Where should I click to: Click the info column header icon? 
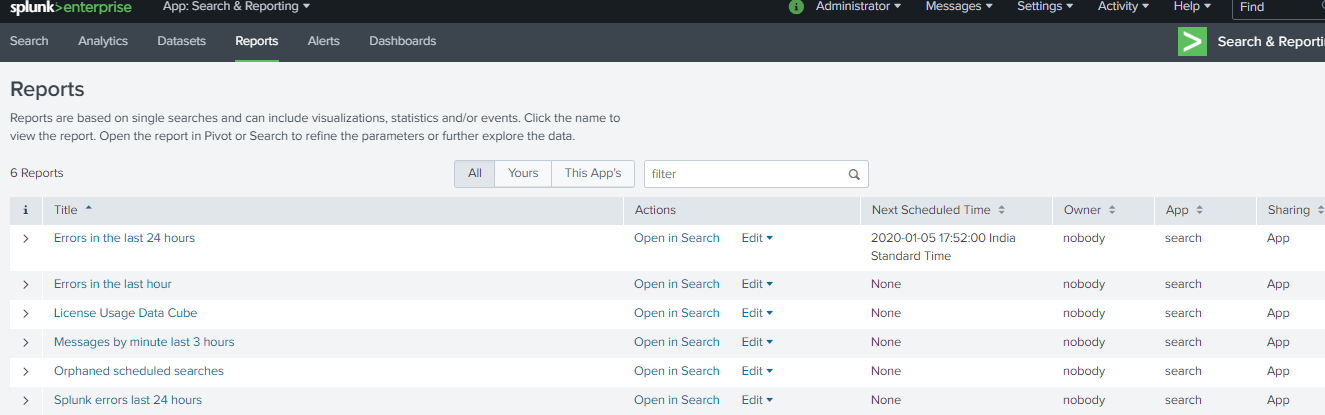[x=25, y=210]
